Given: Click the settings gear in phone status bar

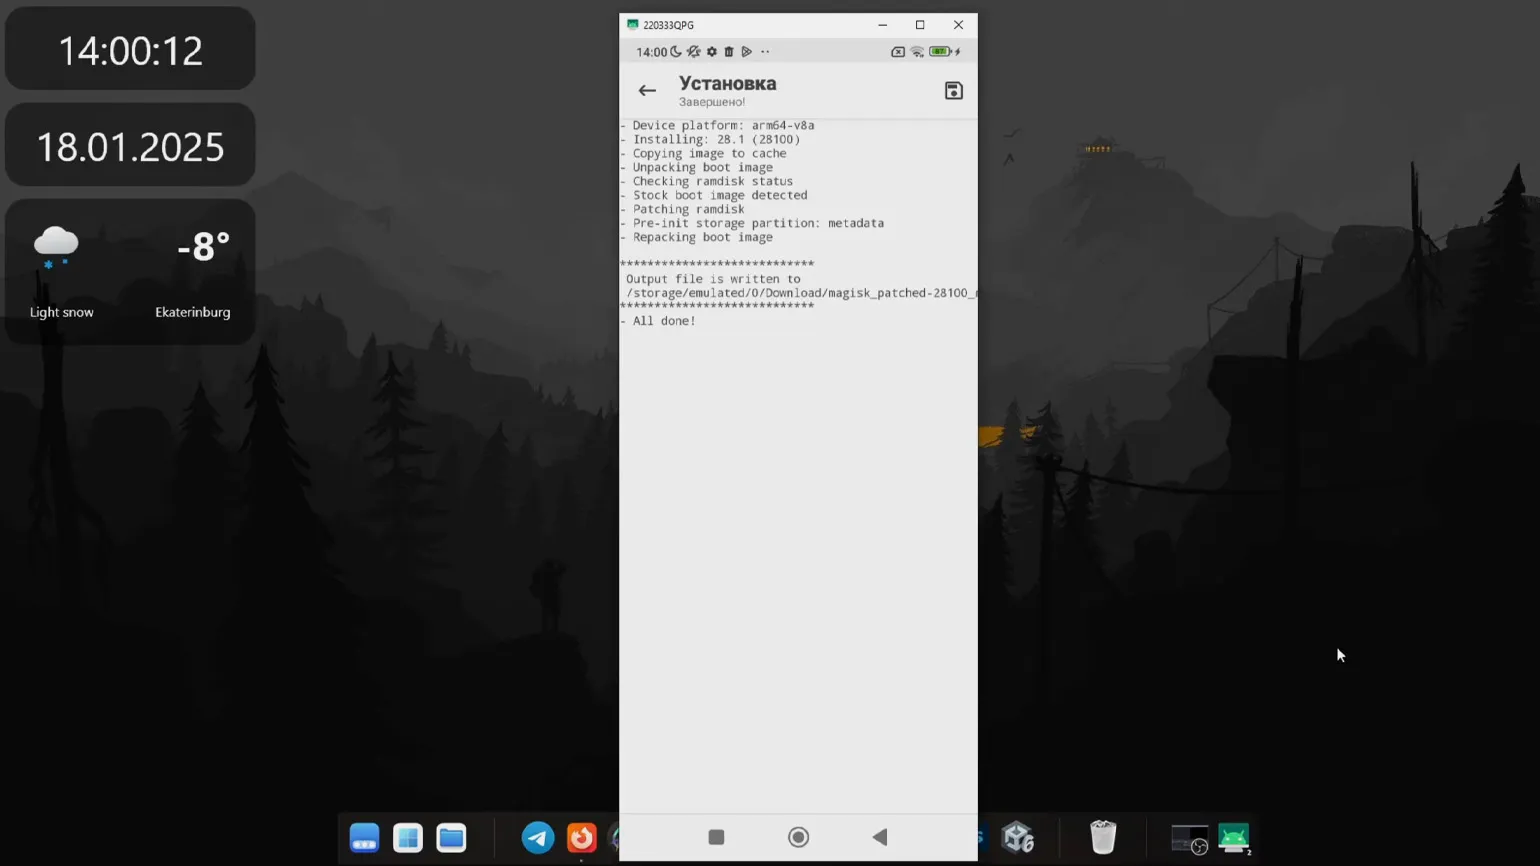Looking at the screenshot, I should [x=712, y=52].
